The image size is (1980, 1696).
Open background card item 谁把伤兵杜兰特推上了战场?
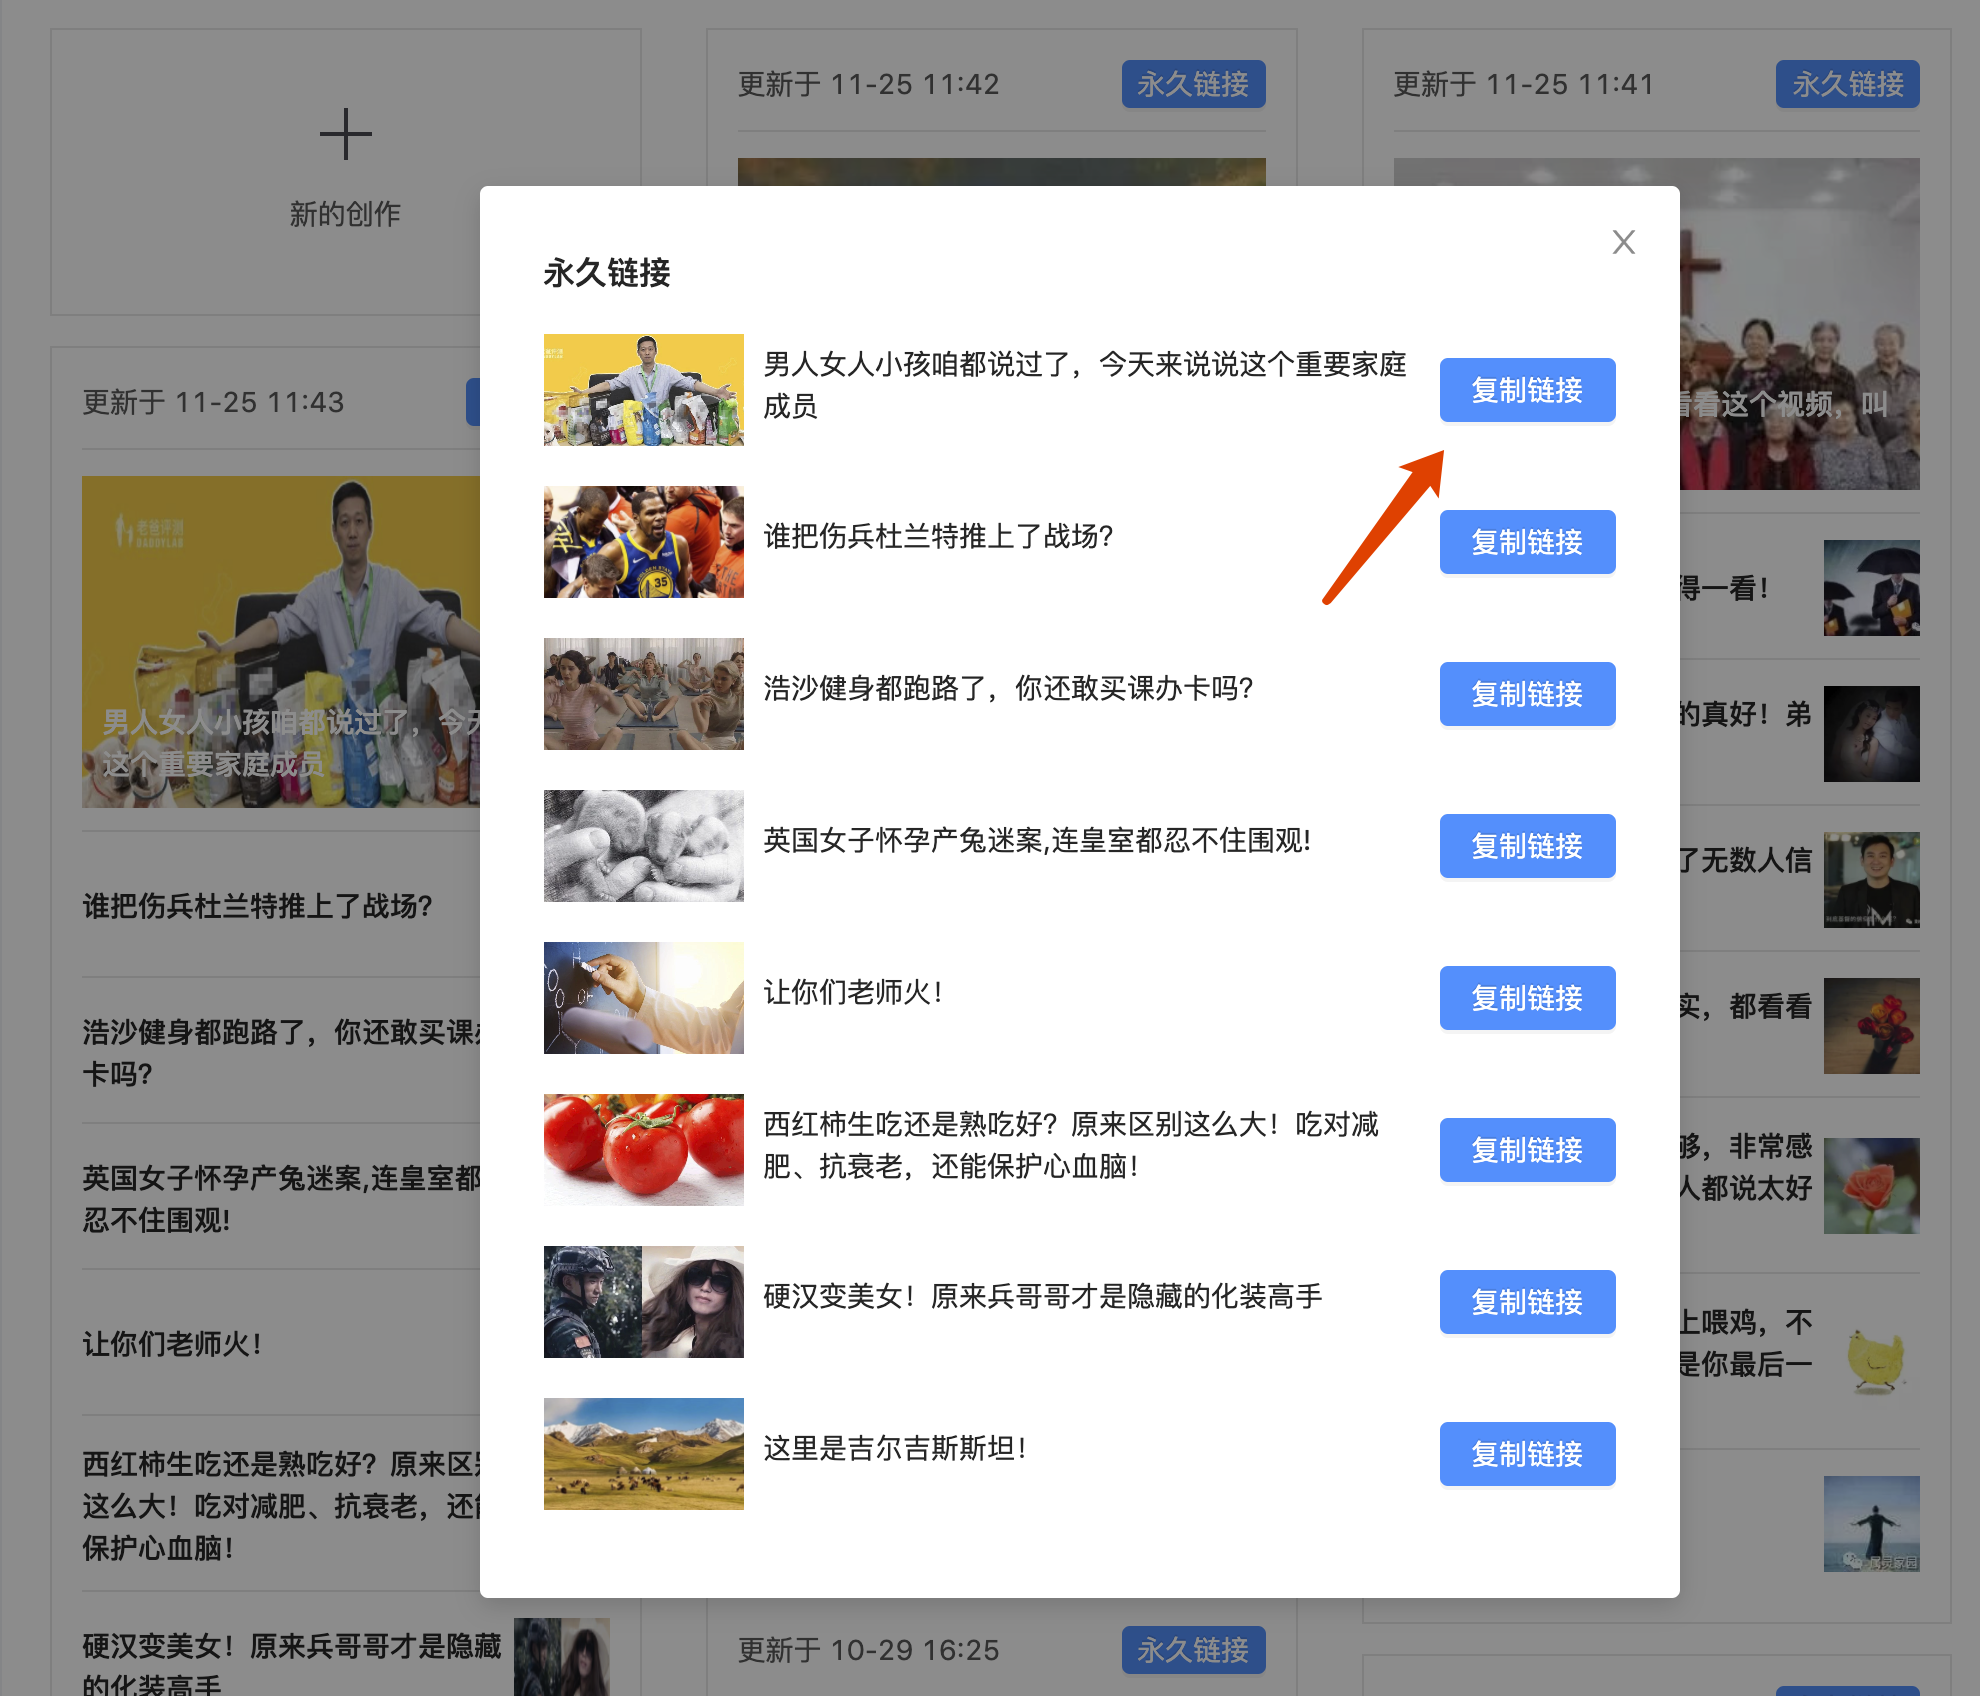click(x=257, y=907)
